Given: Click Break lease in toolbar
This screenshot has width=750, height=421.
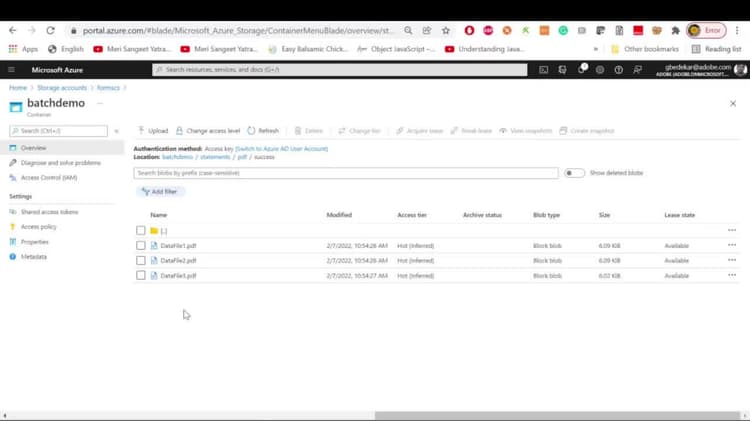Looking at the screenshot, I should coord(471,131).
